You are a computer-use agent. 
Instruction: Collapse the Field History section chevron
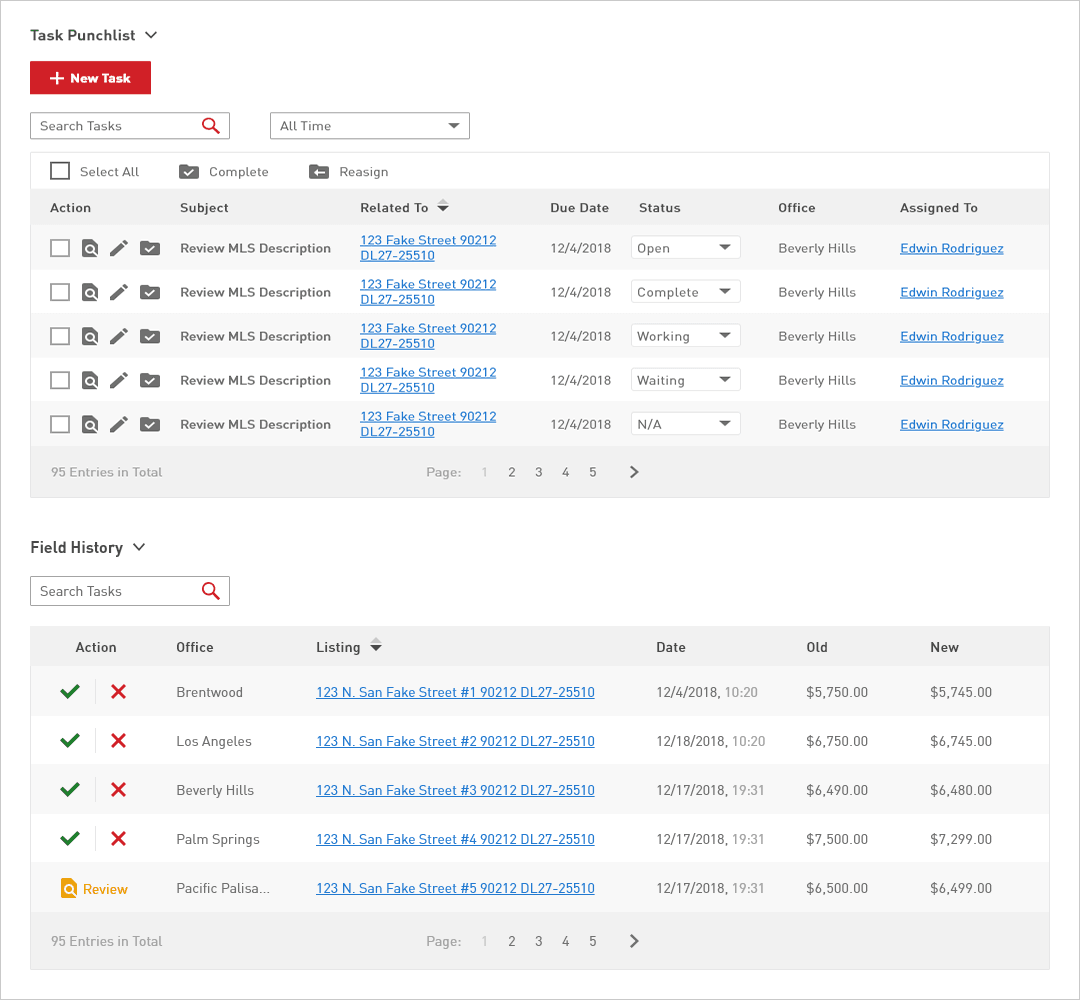pos(139,548)
